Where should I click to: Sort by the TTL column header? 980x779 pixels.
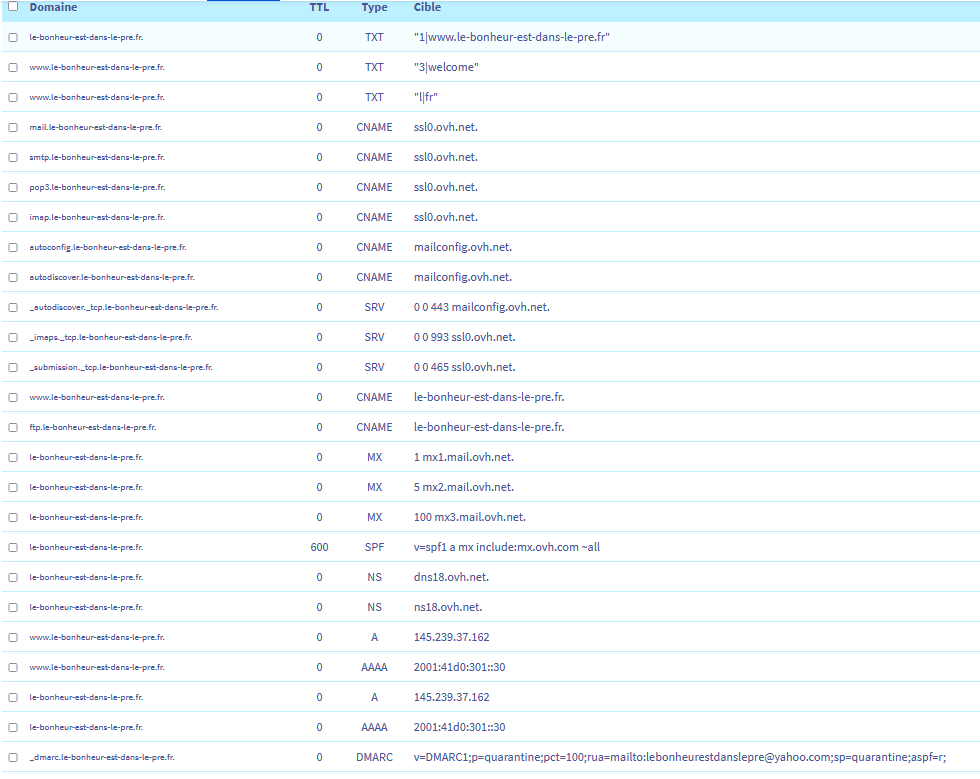[319, 7]
